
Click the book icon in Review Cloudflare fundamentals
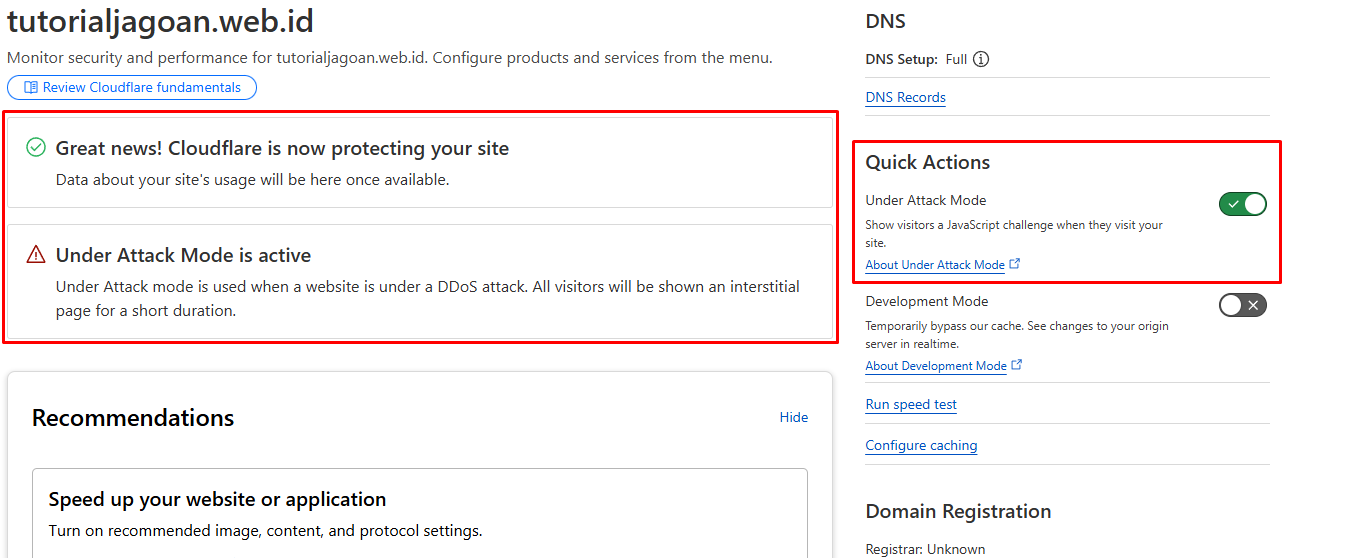point(31,88)
